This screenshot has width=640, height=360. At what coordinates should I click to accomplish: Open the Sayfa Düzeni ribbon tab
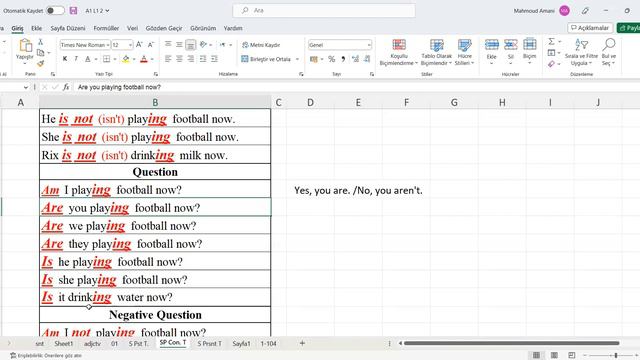[x=68, y=28]
